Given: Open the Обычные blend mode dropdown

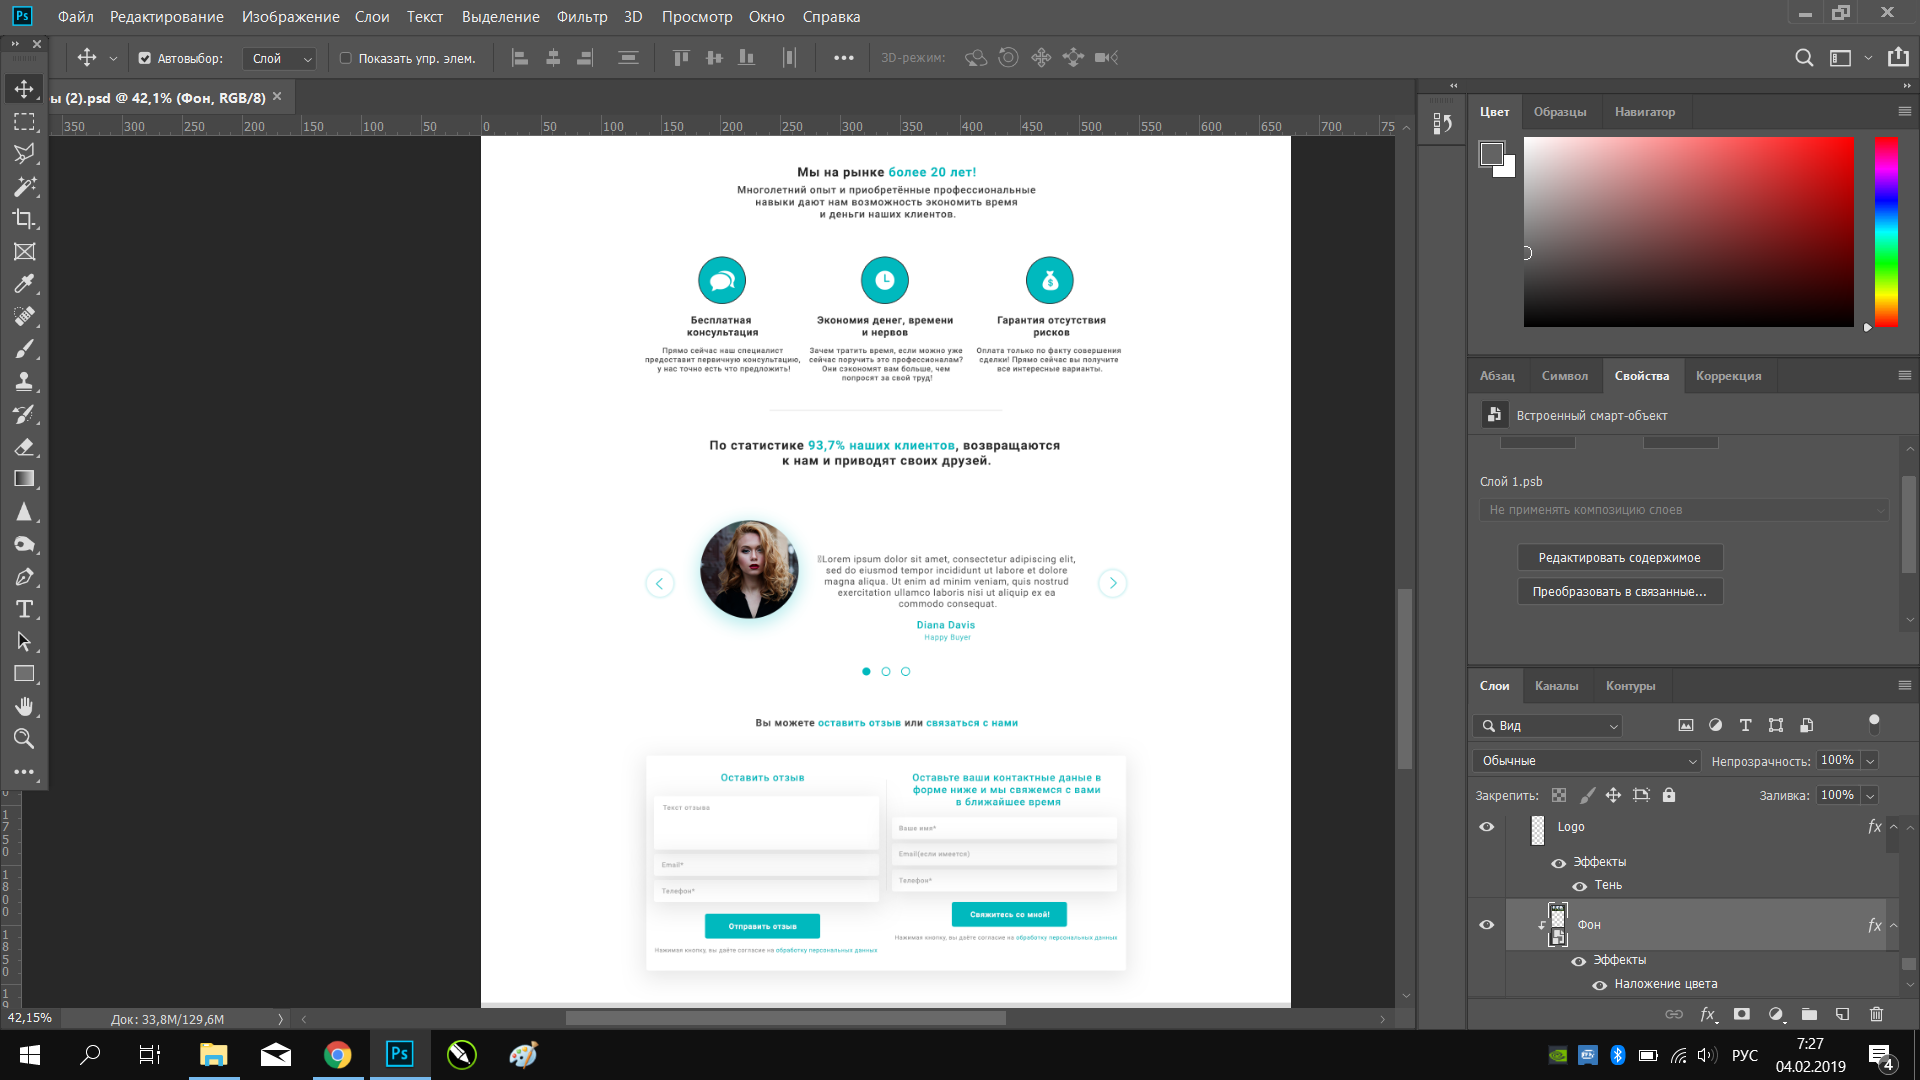Looking at the screenshot, I should [x=1586, y=761].
